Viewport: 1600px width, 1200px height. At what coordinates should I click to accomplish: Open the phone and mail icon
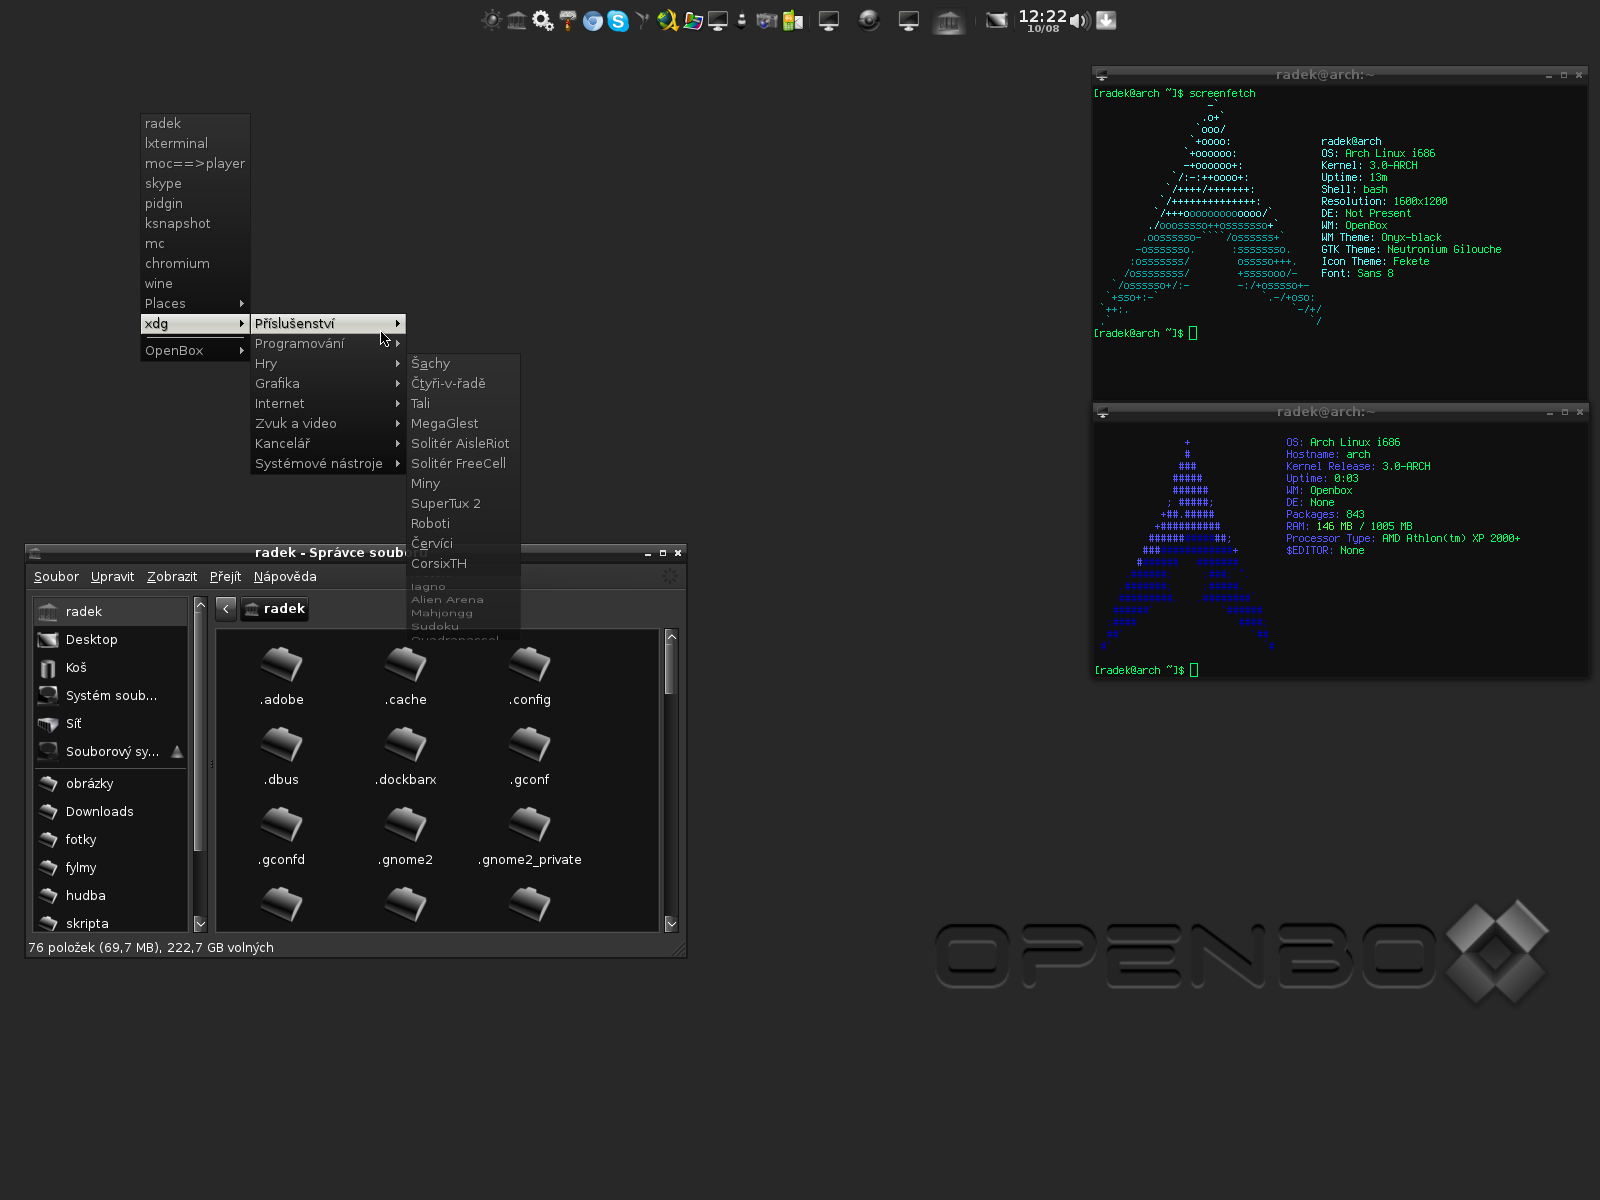coord(793,20)
